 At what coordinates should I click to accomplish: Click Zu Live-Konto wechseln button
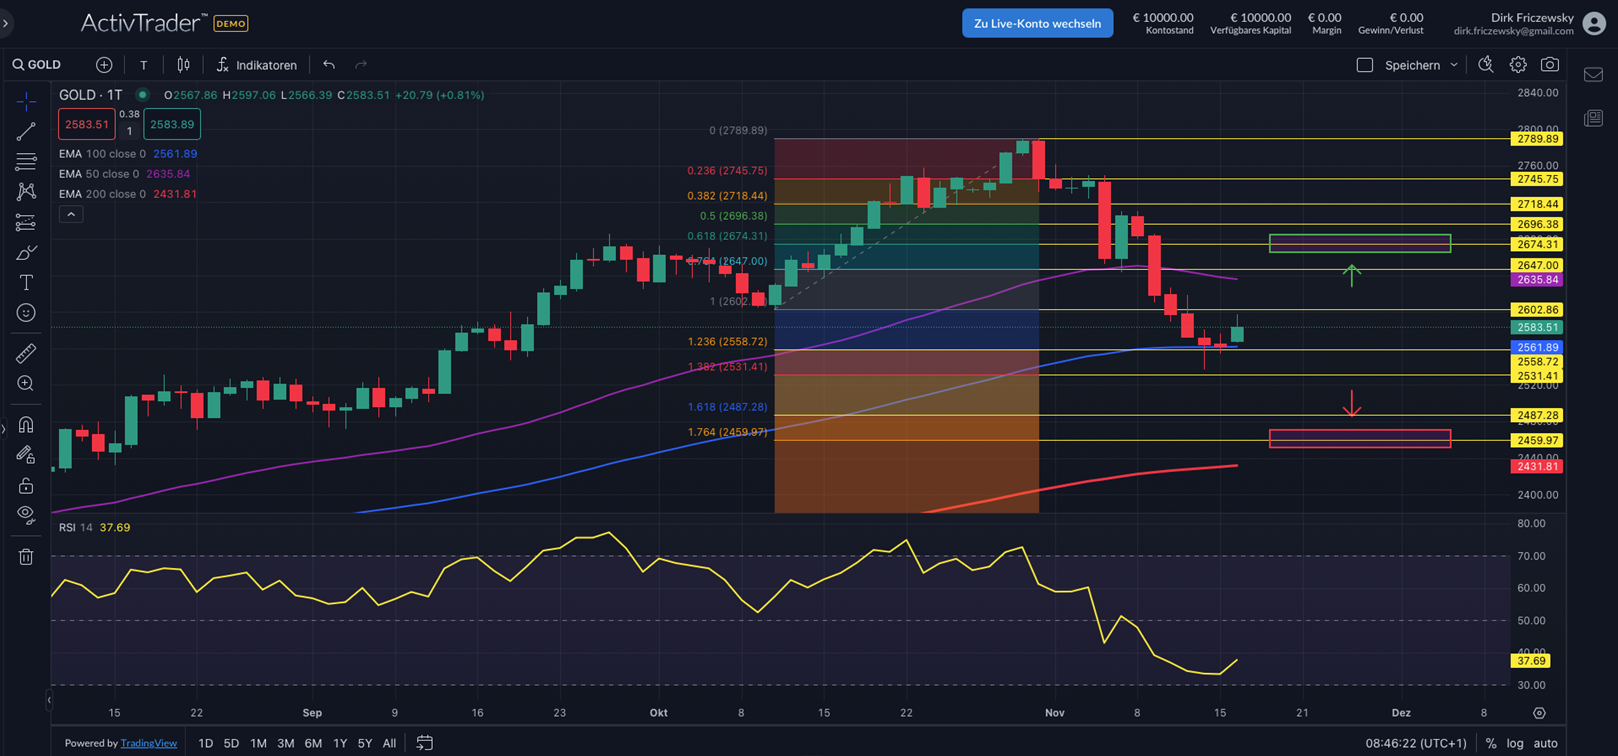pyautogui.click(x=1037, y=23)
